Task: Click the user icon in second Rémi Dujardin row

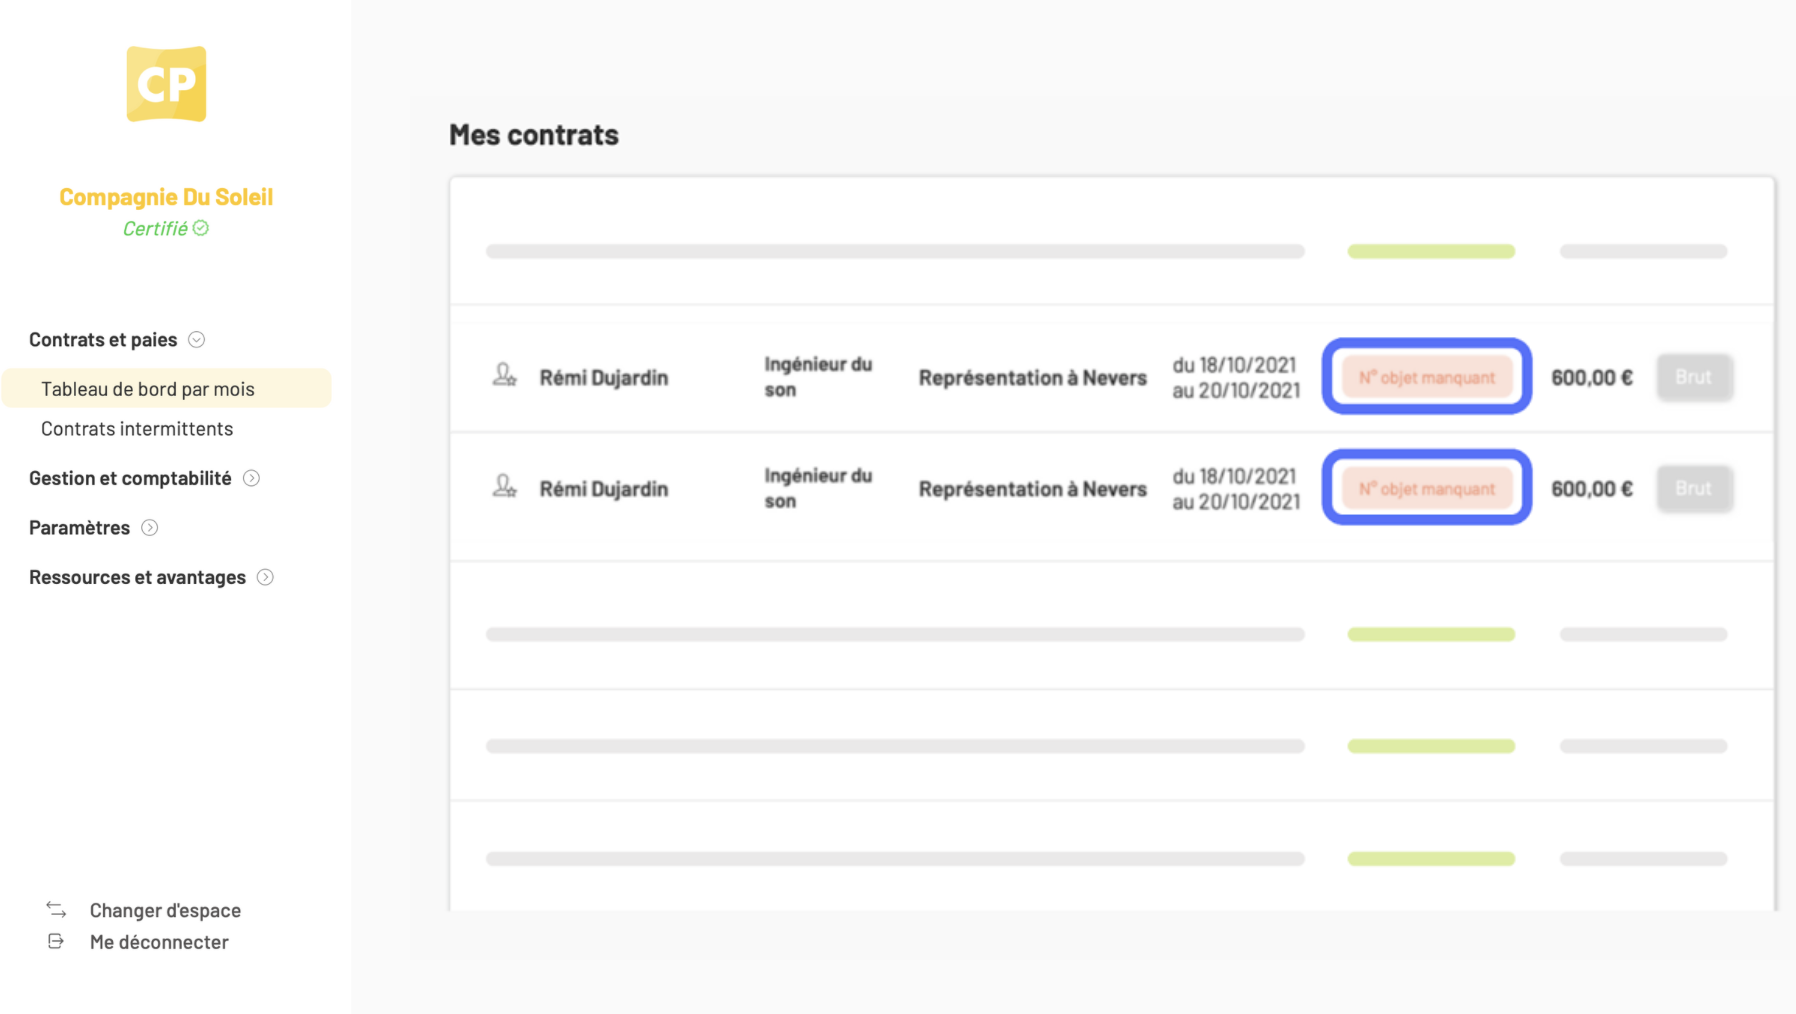Action: coord(505,486)
